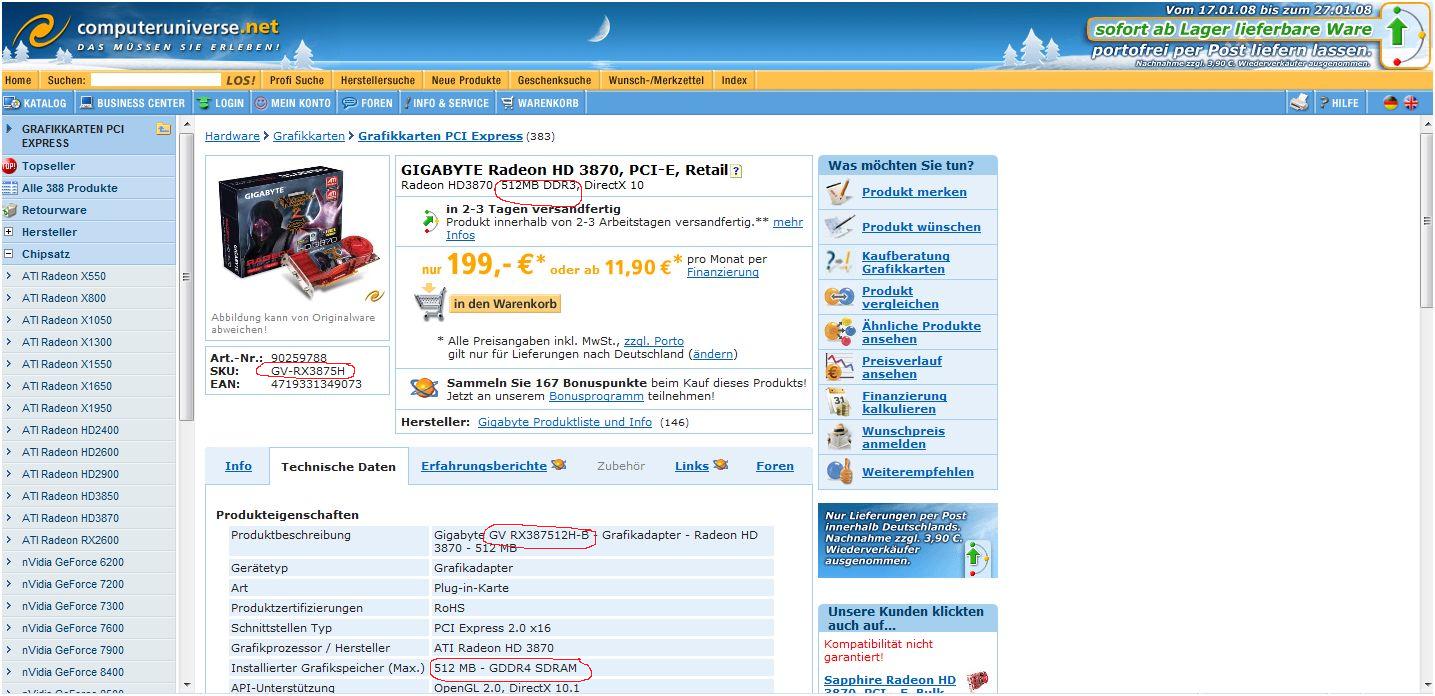Open ATI Radeon HD2900 category
1435x696 pixels.
(x=70, y=474)
